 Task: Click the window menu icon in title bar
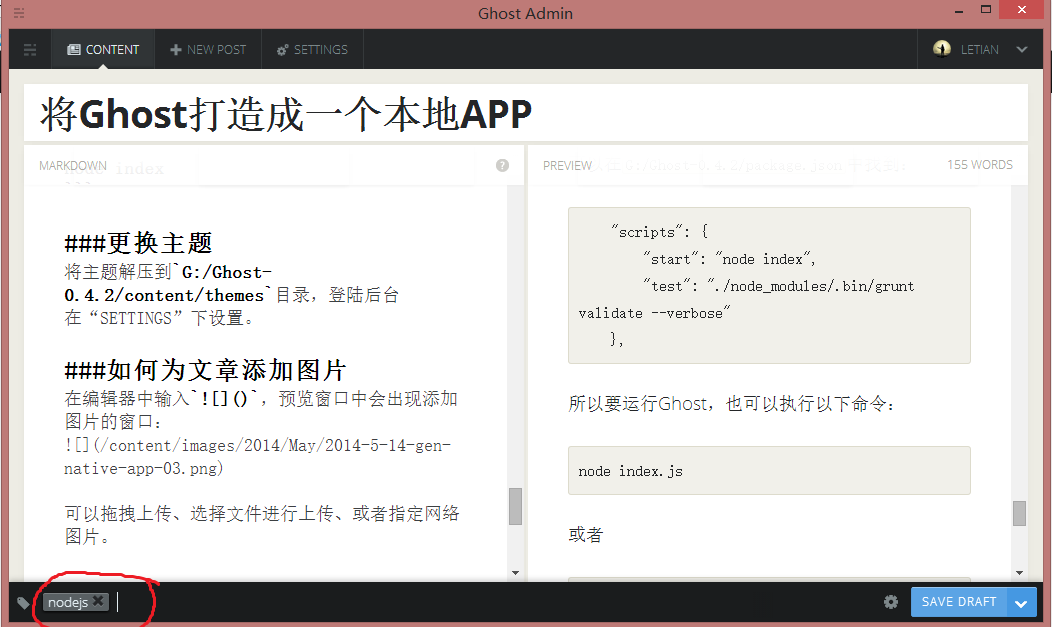tap(19, 13)
